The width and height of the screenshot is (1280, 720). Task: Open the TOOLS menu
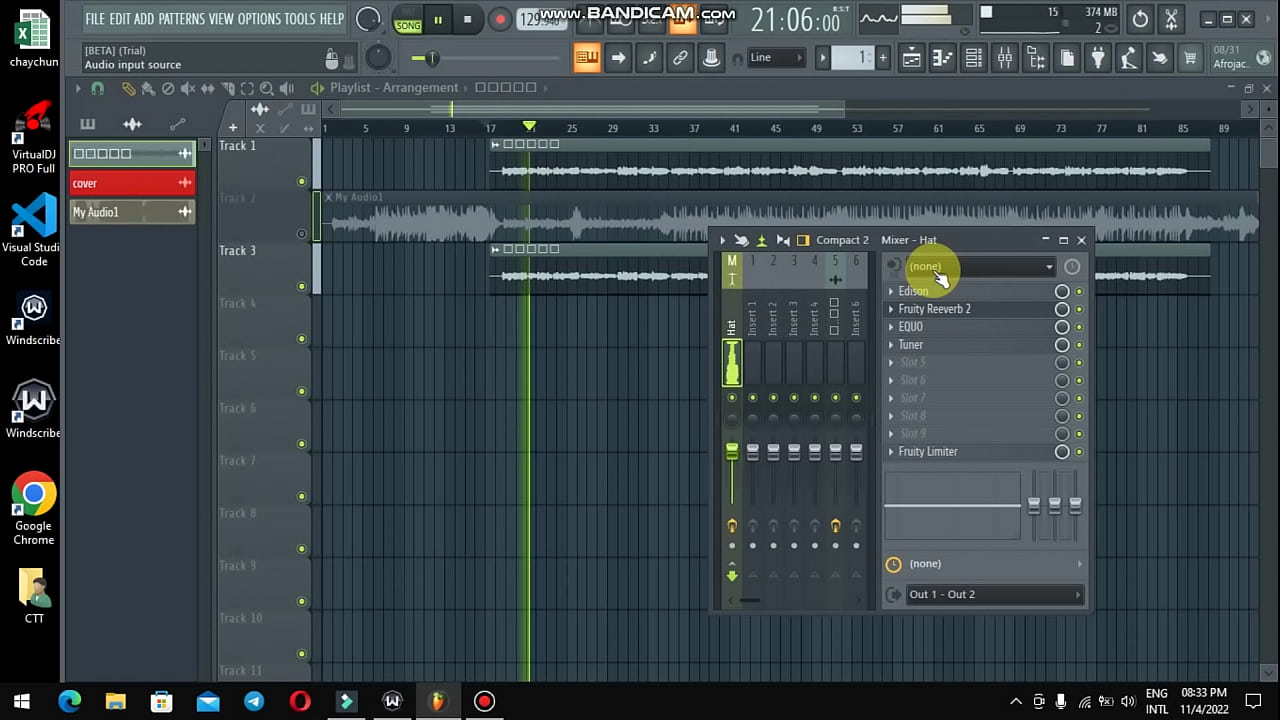point(298,19)
